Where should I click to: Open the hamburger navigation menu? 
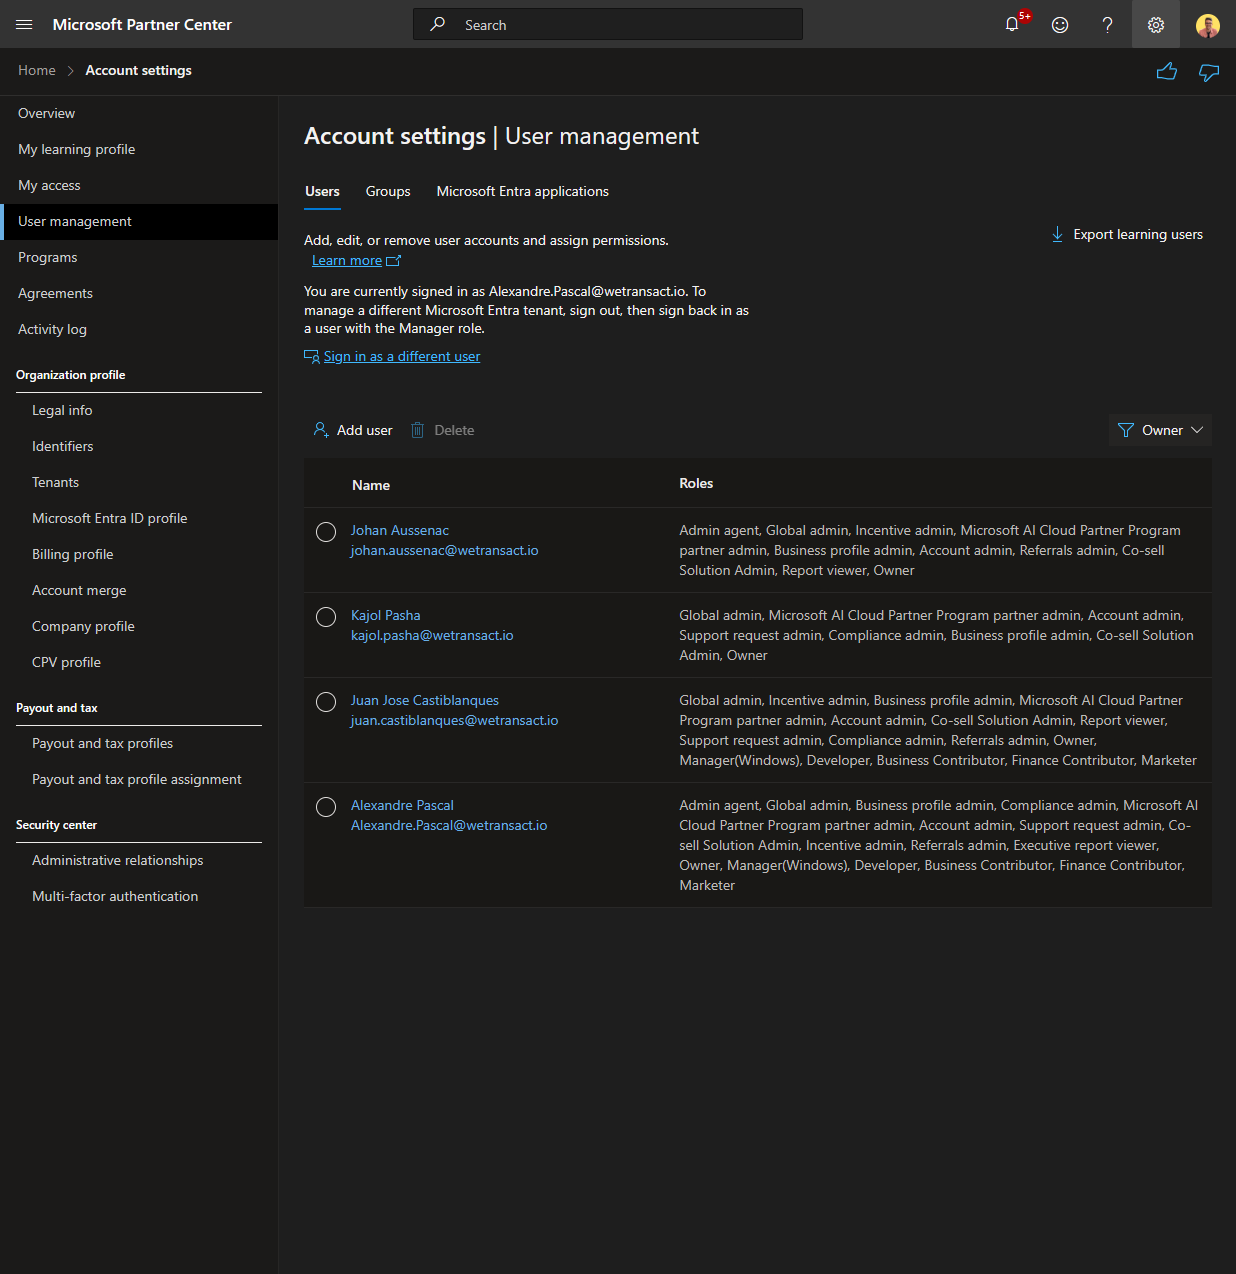24,24
